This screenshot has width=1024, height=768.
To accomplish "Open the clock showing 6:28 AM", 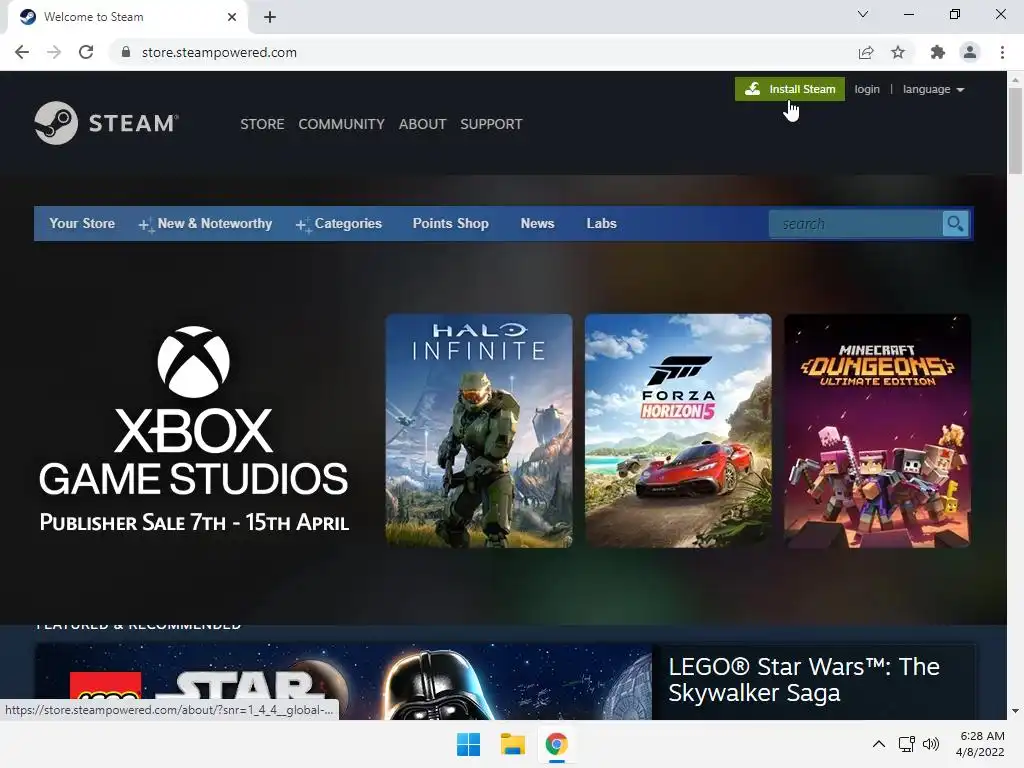I will (x=980, y=744).
